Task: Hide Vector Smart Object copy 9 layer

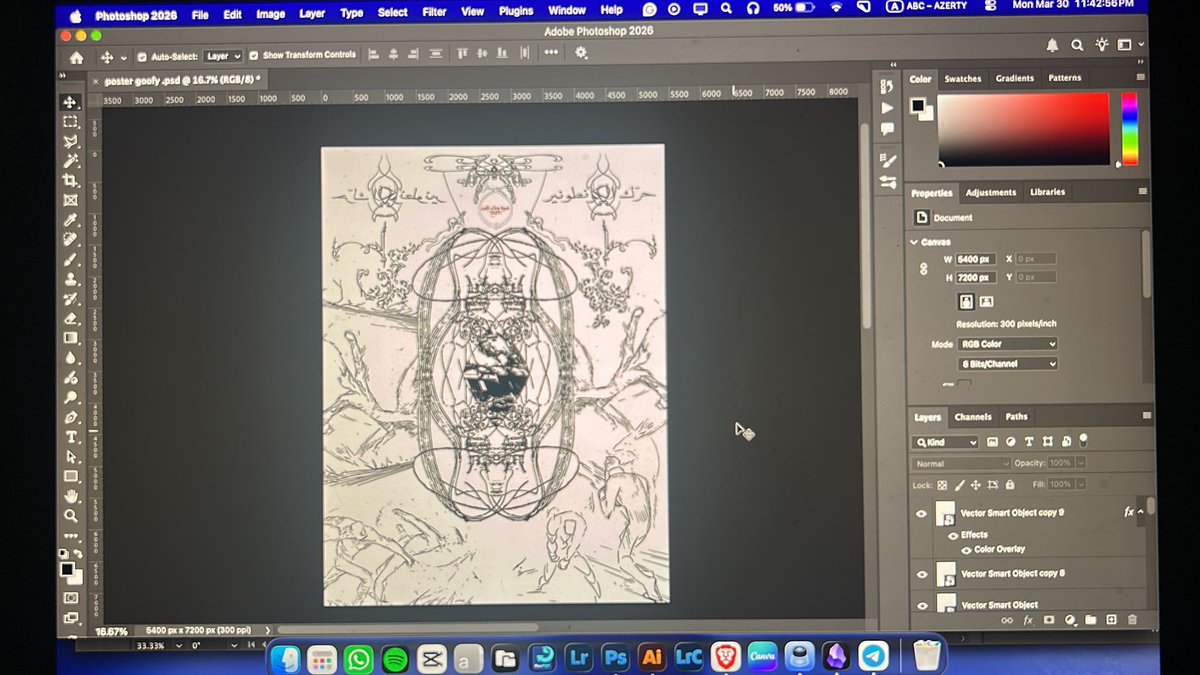Action: (x=922, y=514)
